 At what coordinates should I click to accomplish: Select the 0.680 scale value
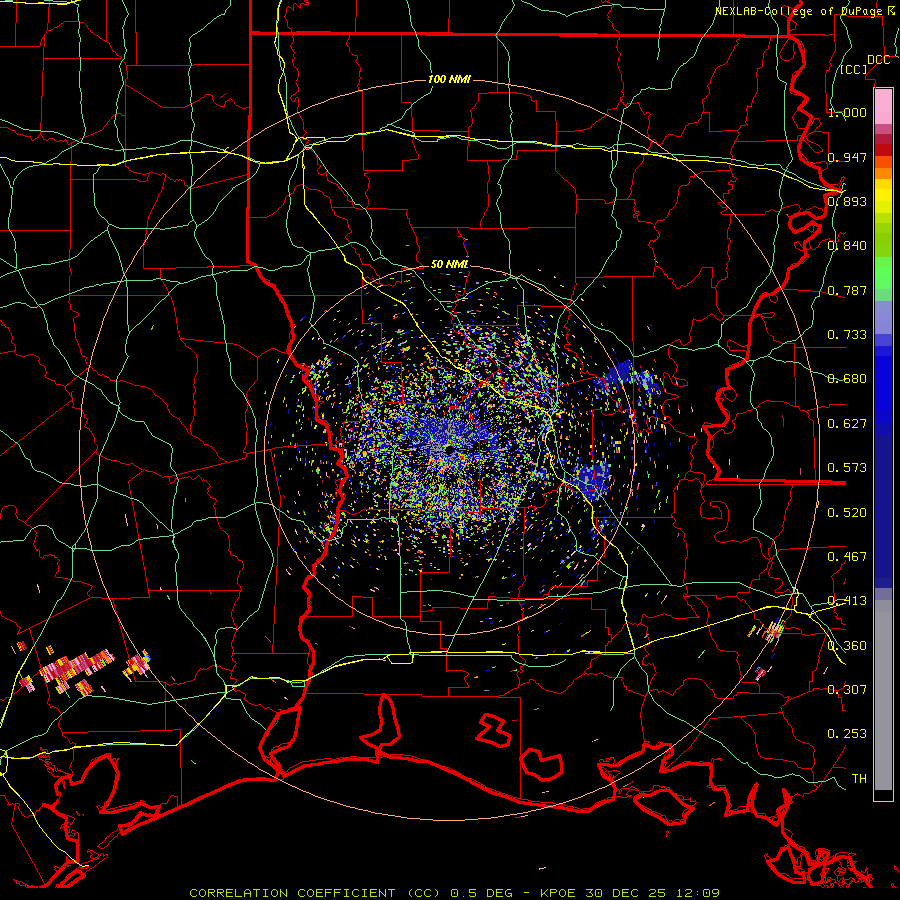(x=847, y=379)
